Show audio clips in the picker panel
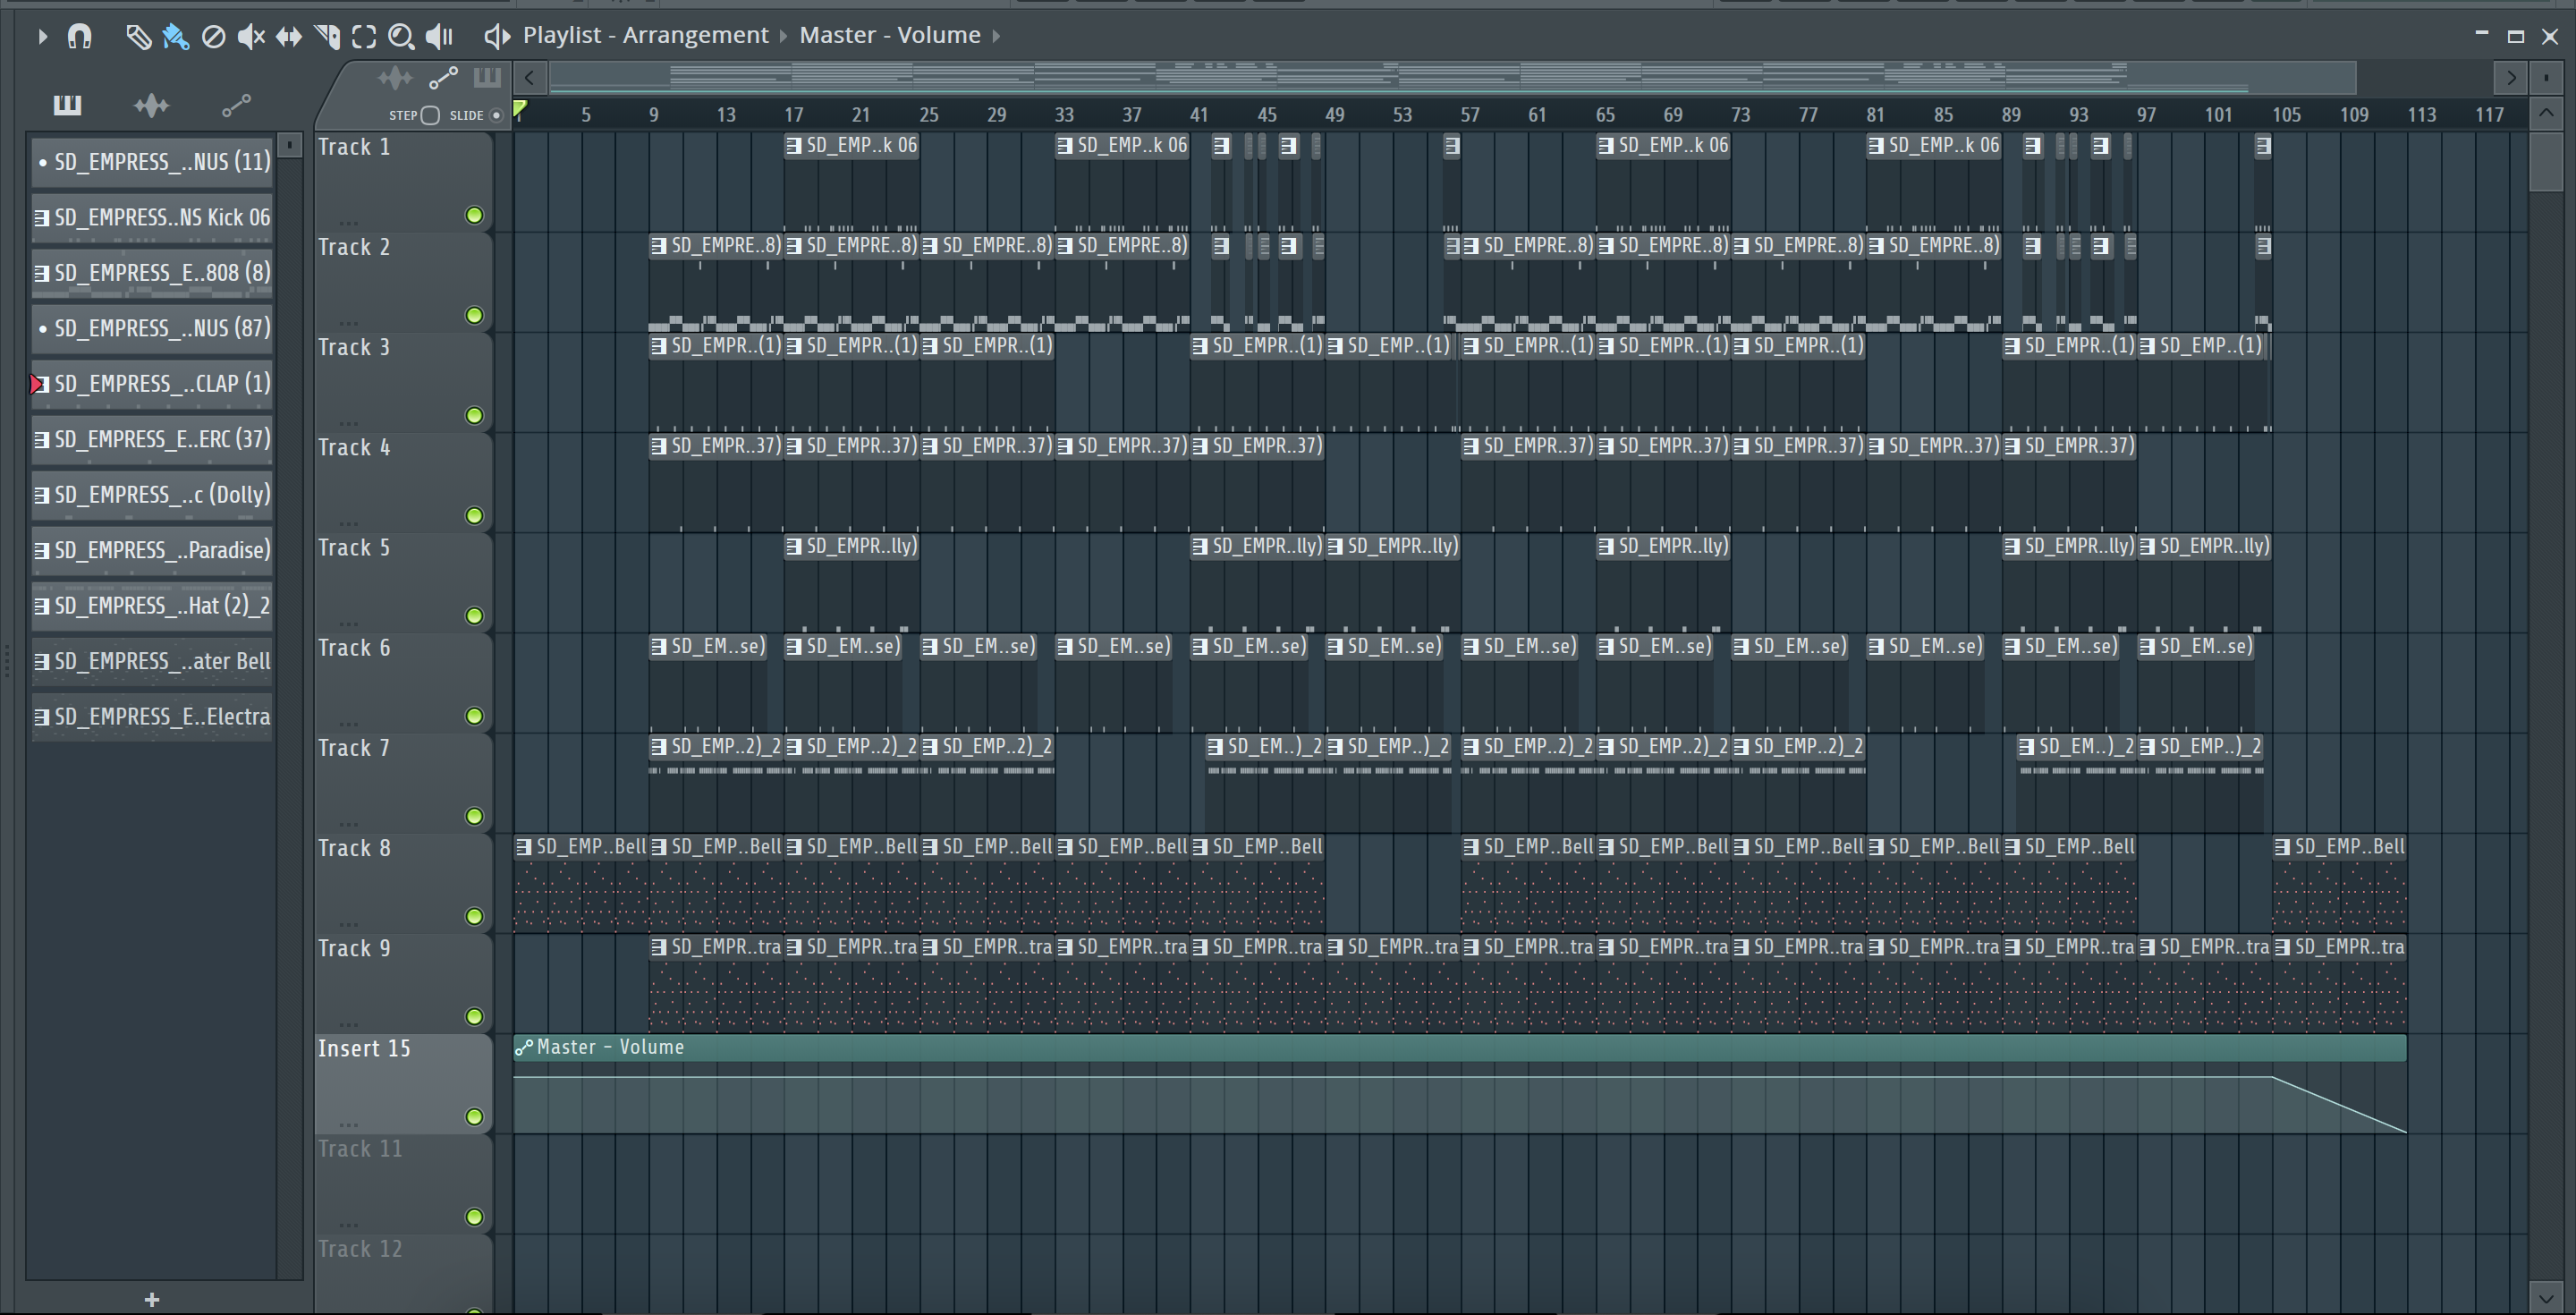The width and height of the screenshot is (2576, 1315). 151,104
